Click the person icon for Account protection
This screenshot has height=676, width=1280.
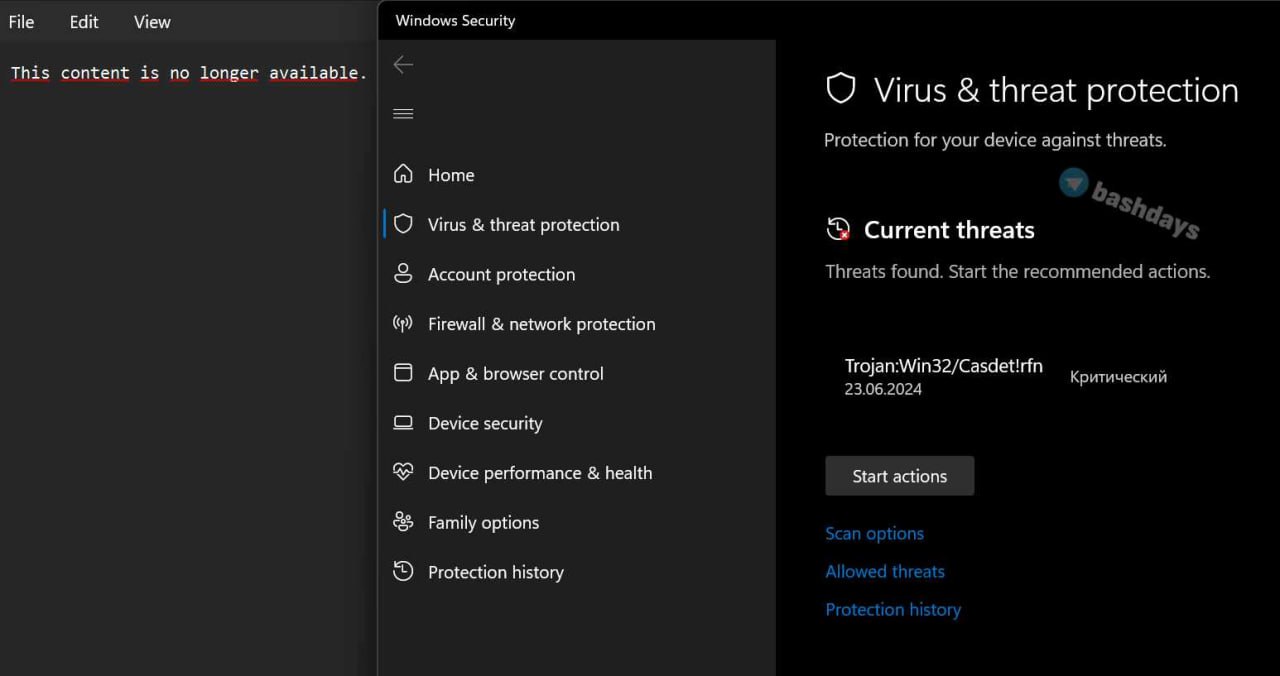[x=403, y=273]
